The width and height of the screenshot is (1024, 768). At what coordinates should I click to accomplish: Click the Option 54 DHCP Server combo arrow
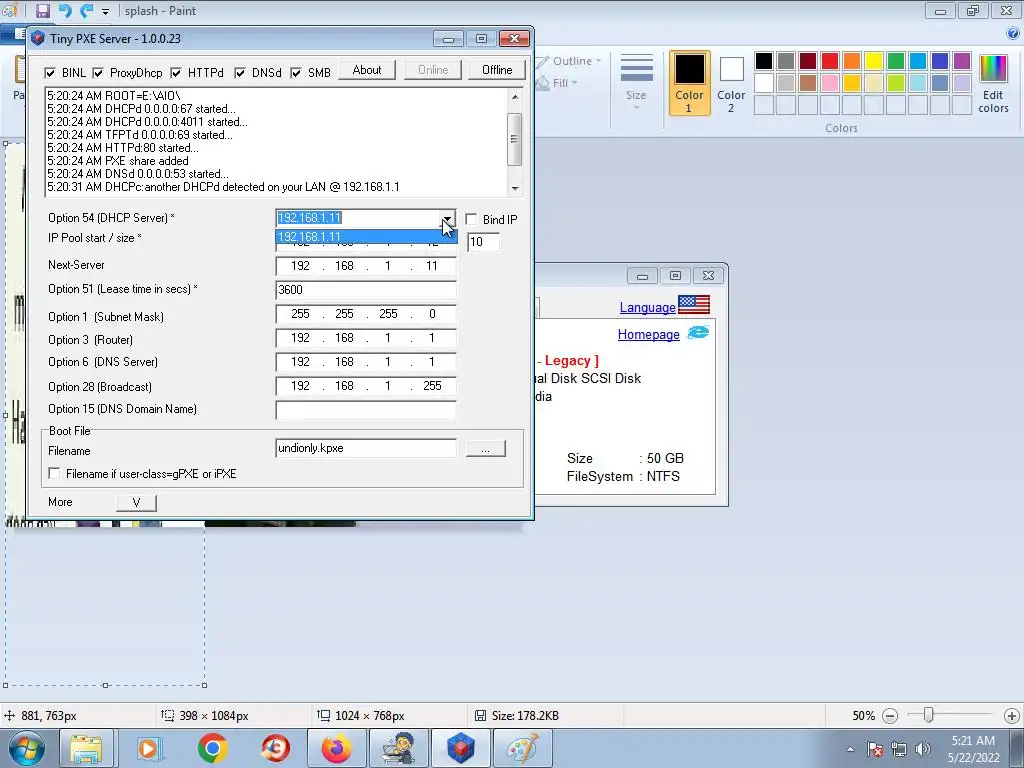pyautogui.click(x=447, y=218)
